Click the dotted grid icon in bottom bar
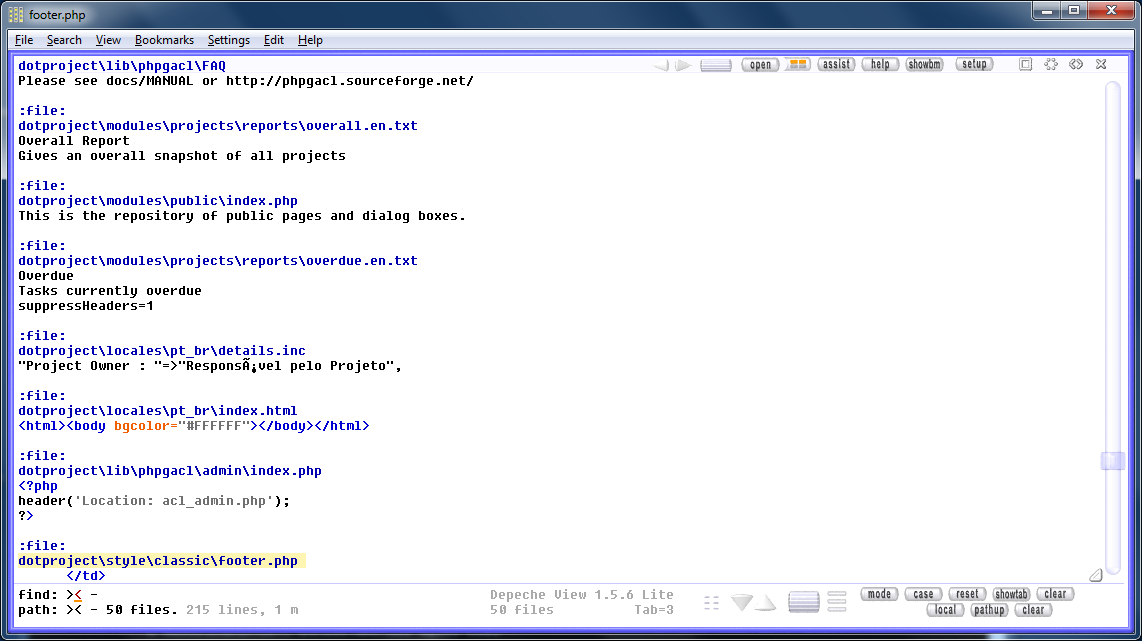The width and height of the screenshot is (1142, 641). [711, 602]
